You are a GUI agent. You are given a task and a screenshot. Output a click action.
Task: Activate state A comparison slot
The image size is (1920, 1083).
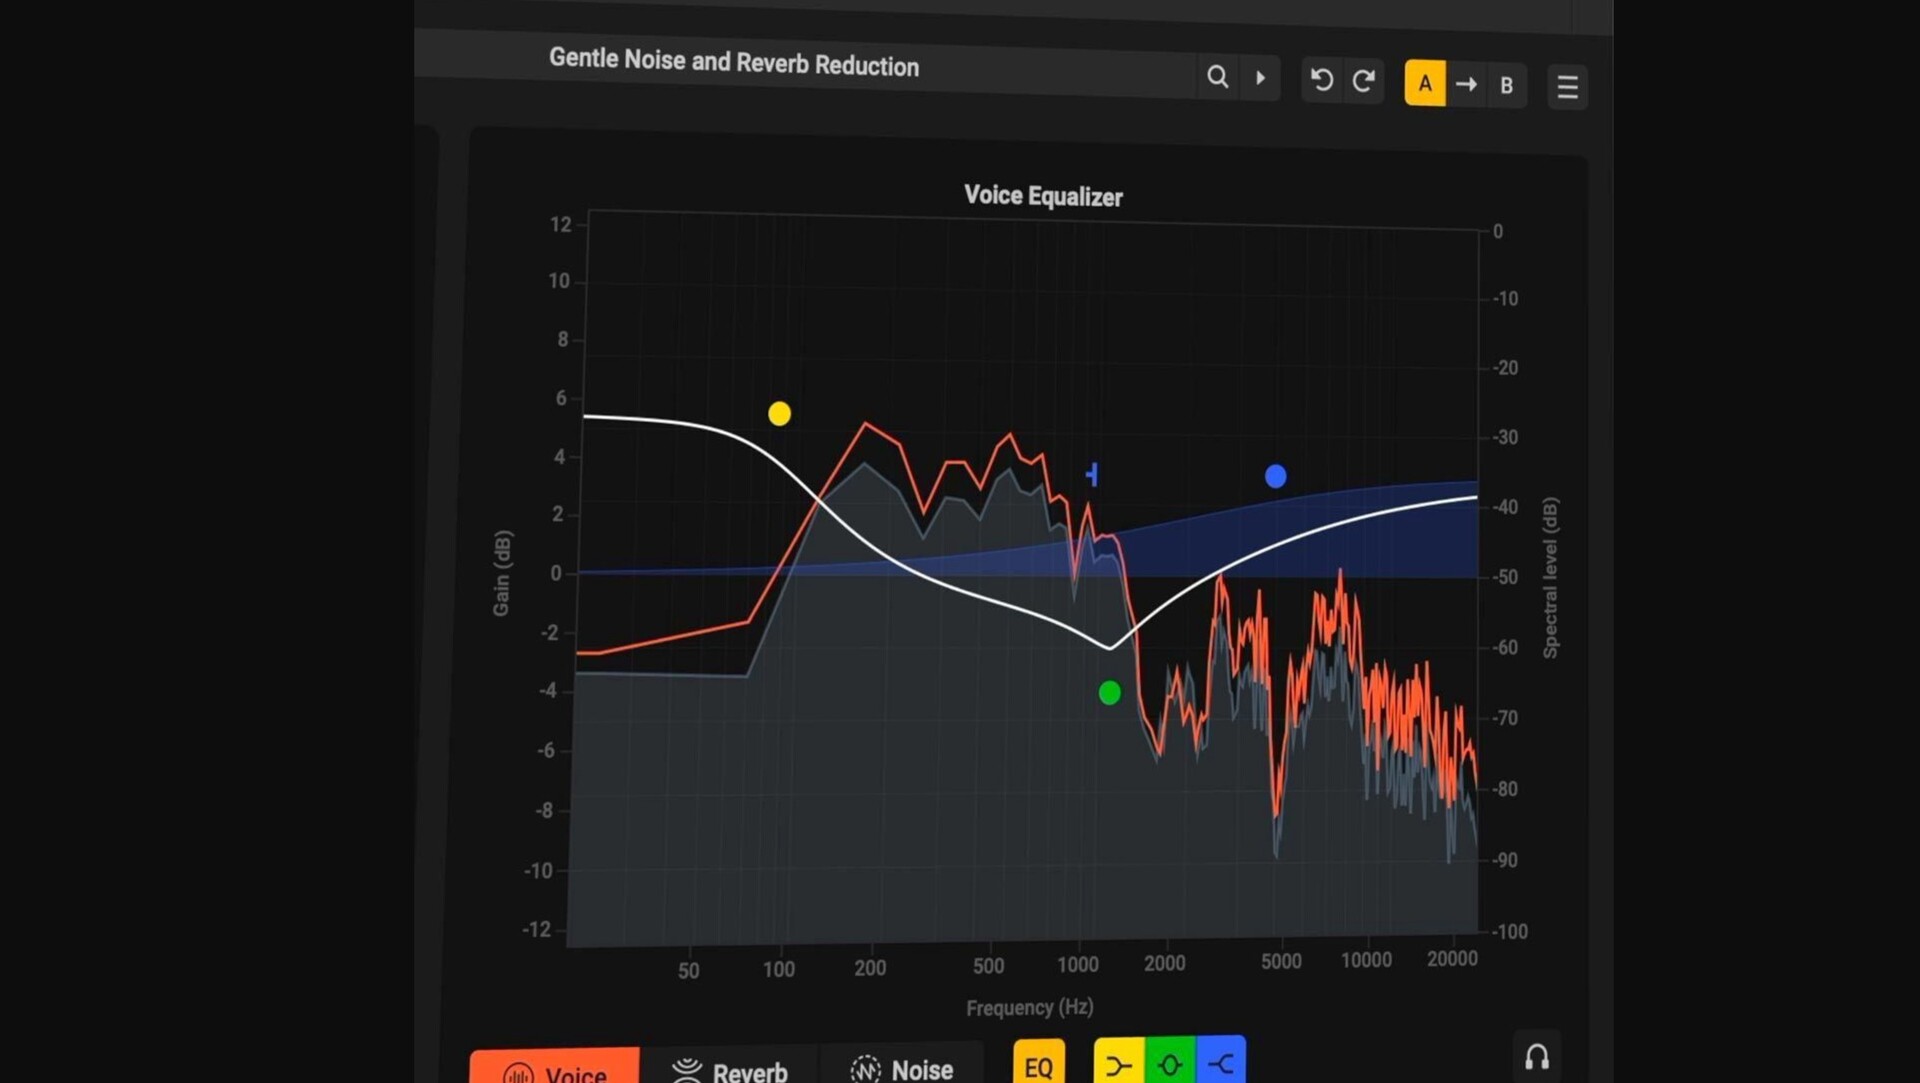click(x=1425, y=83)
